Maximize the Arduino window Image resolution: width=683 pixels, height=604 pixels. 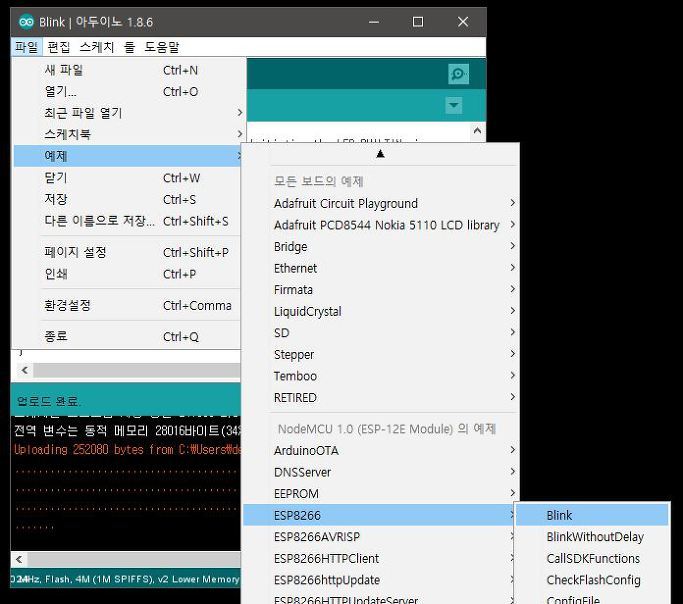click(418, 22)
